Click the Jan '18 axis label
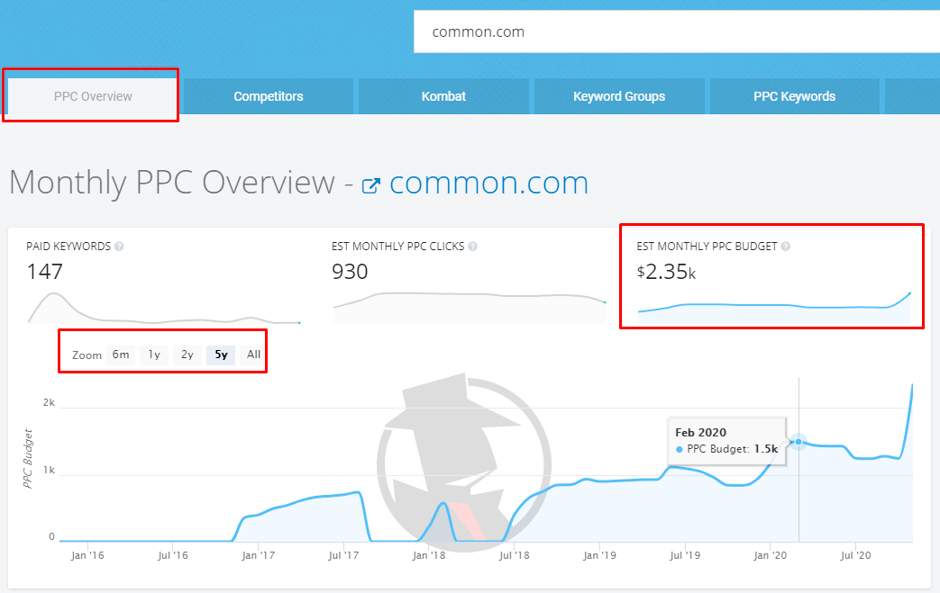This screenshot has width=940, height=593. [x=429, y=555]
